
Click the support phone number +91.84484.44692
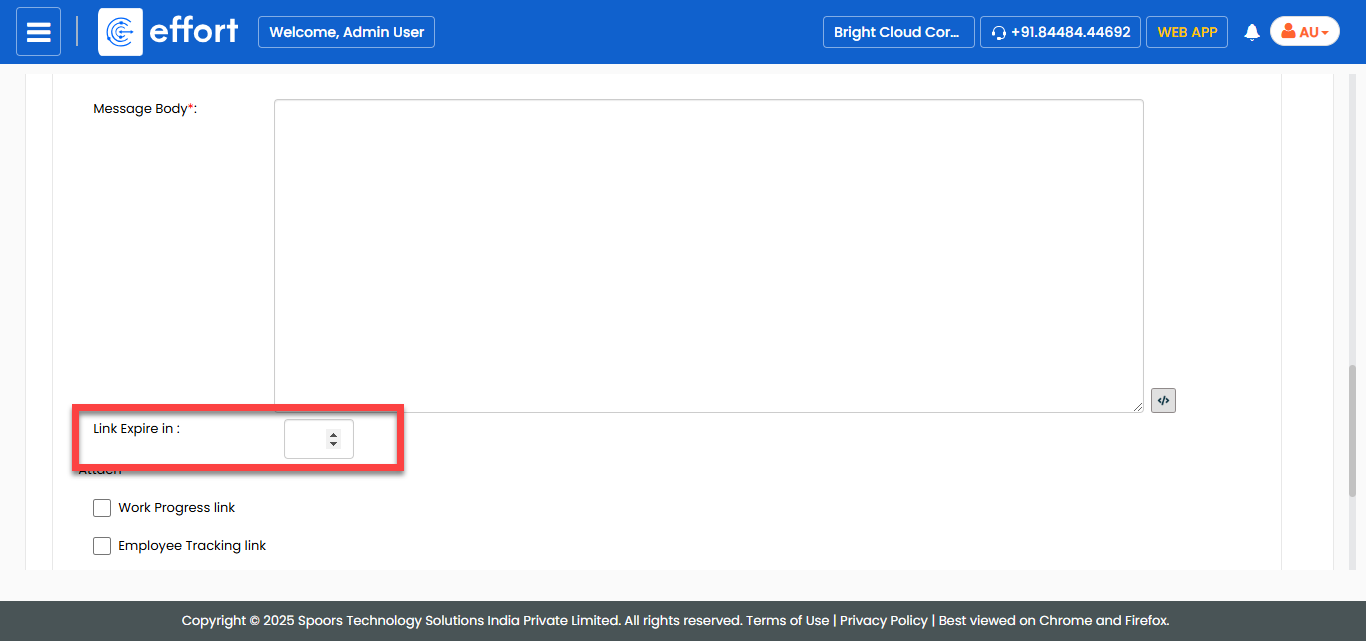[1060, 32]
